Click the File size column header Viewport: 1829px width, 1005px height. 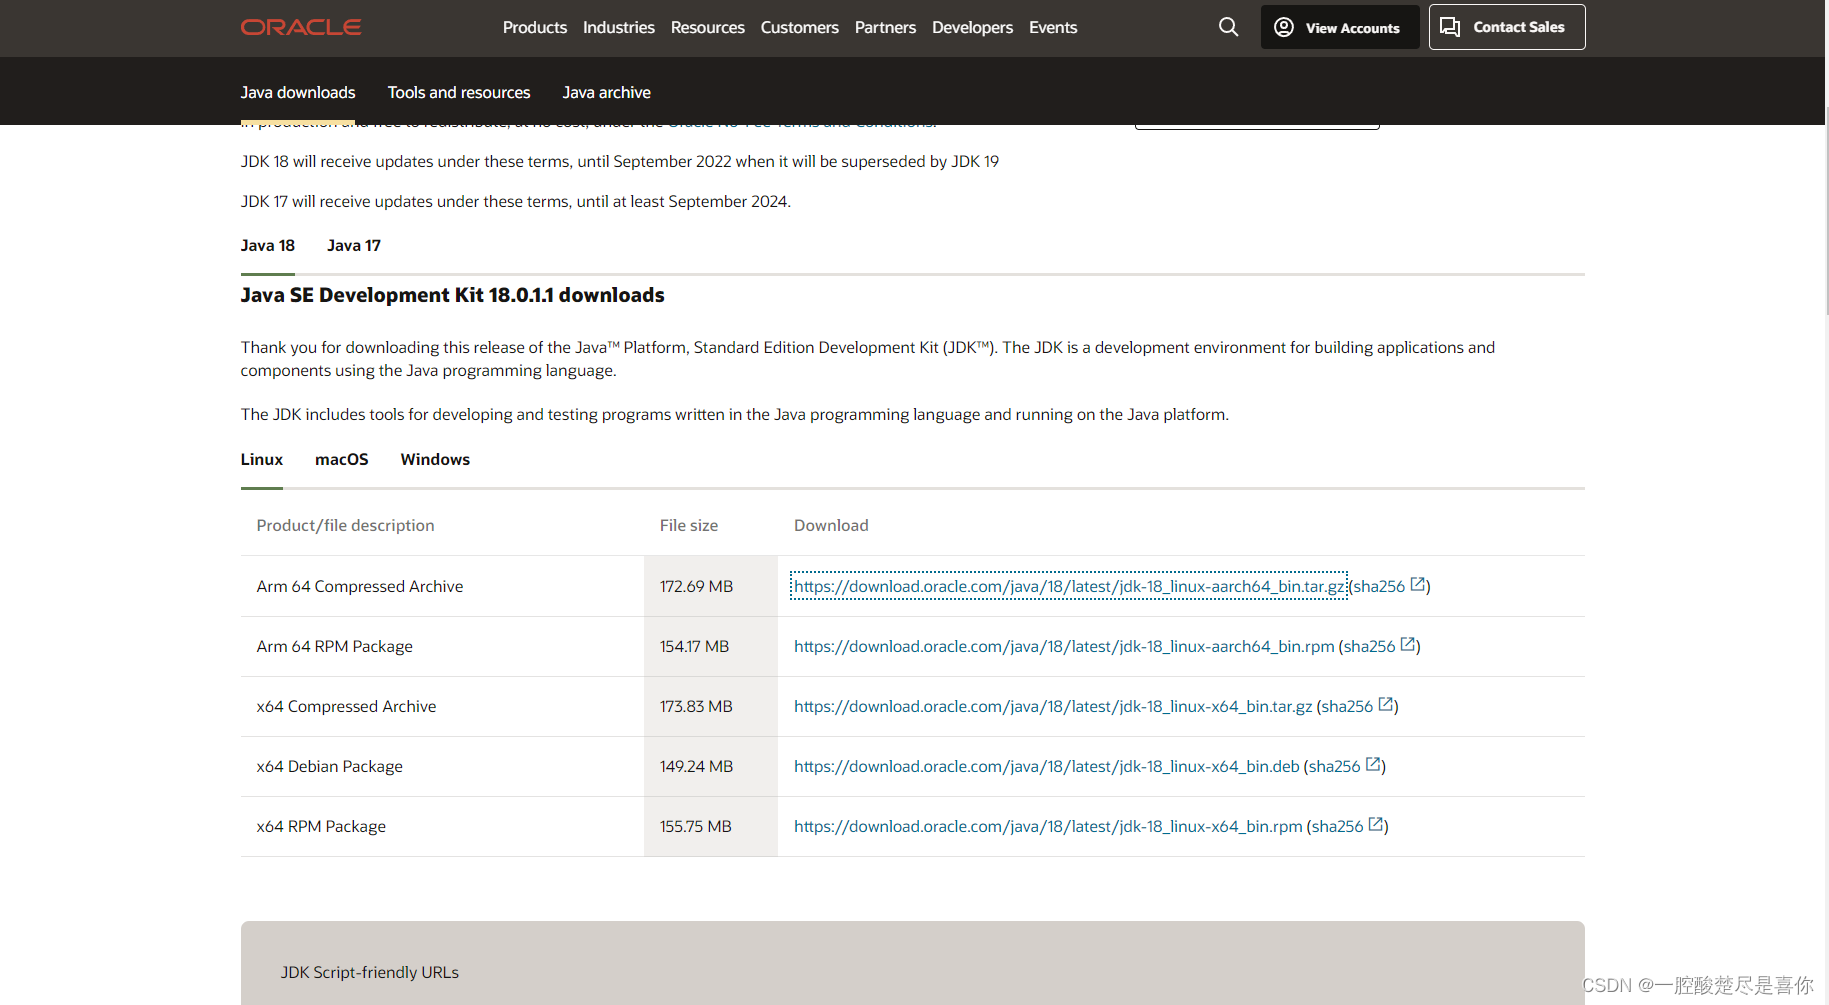point(689,525)
